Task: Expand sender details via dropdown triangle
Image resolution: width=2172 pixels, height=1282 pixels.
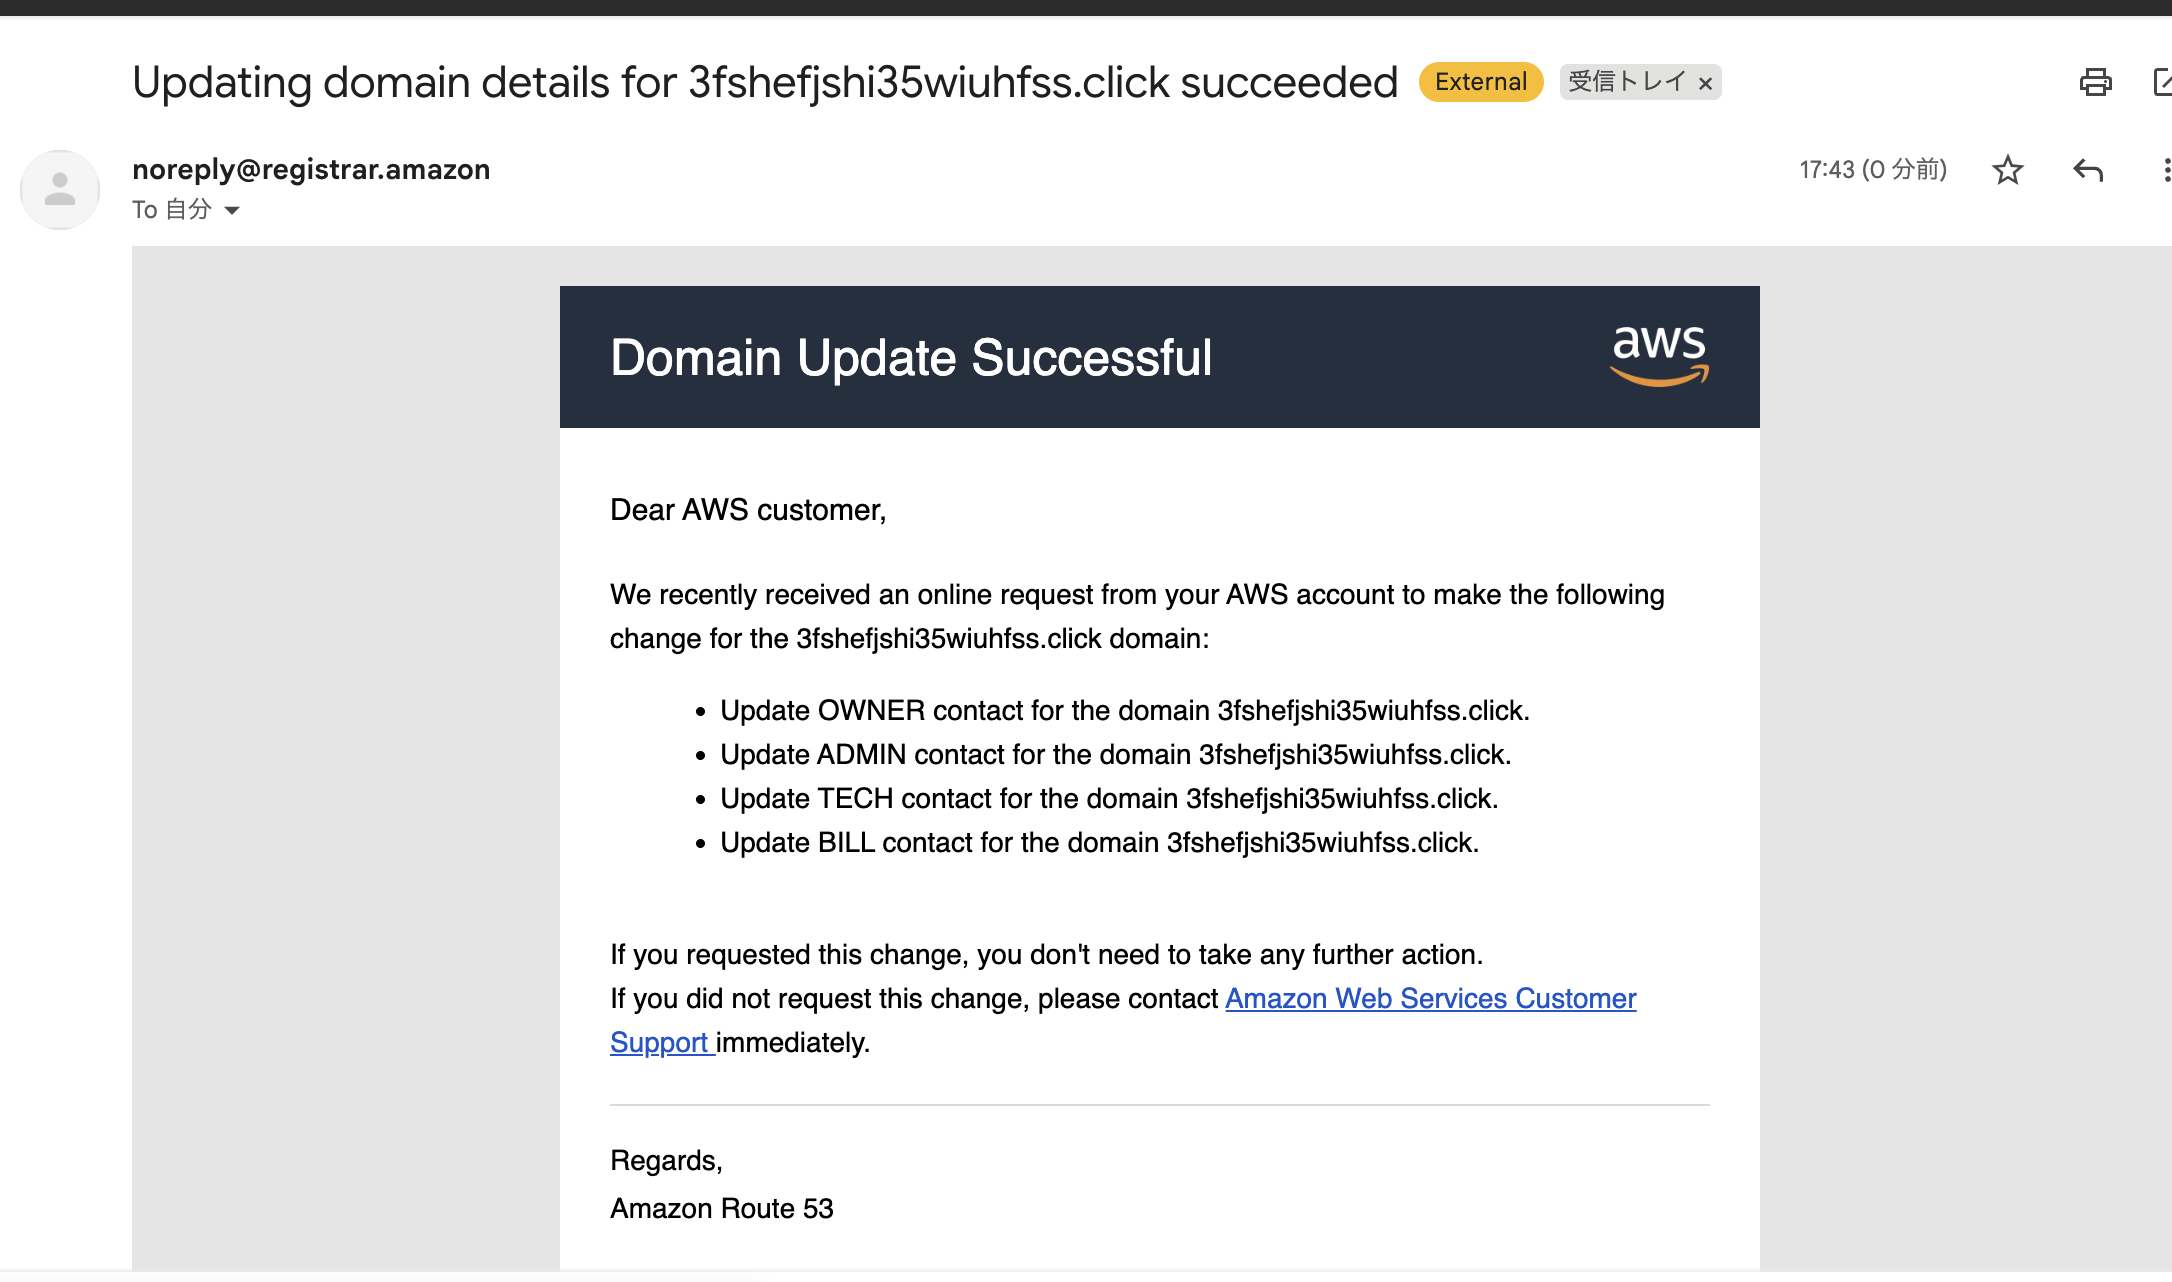Action: pos(231,210)
